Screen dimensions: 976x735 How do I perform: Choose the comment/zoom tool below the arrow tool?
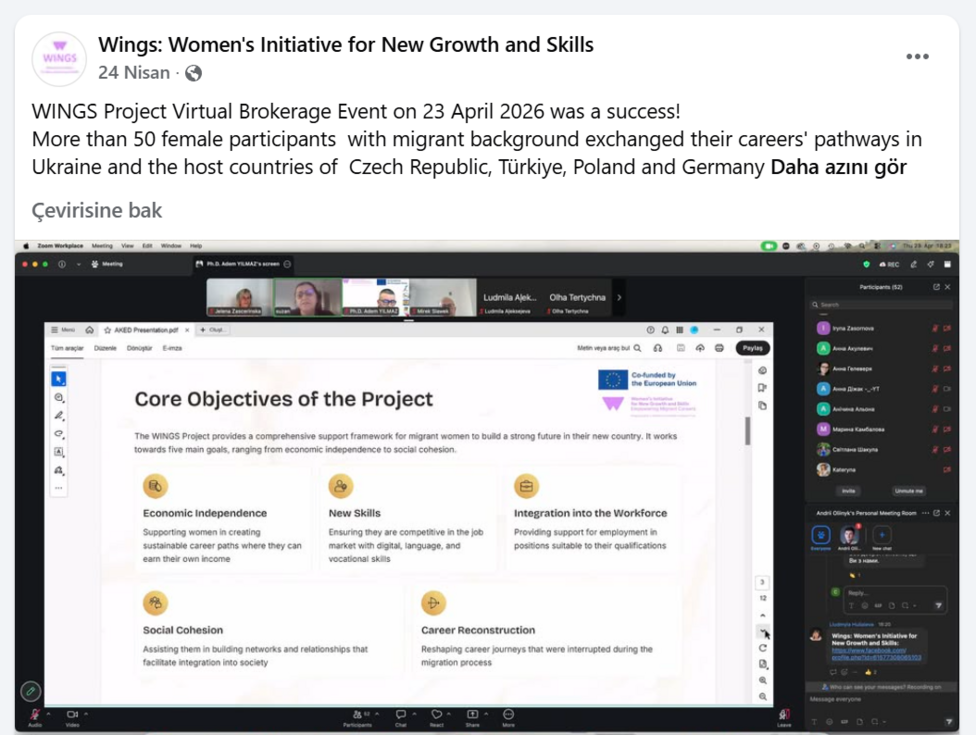(59, 397)
